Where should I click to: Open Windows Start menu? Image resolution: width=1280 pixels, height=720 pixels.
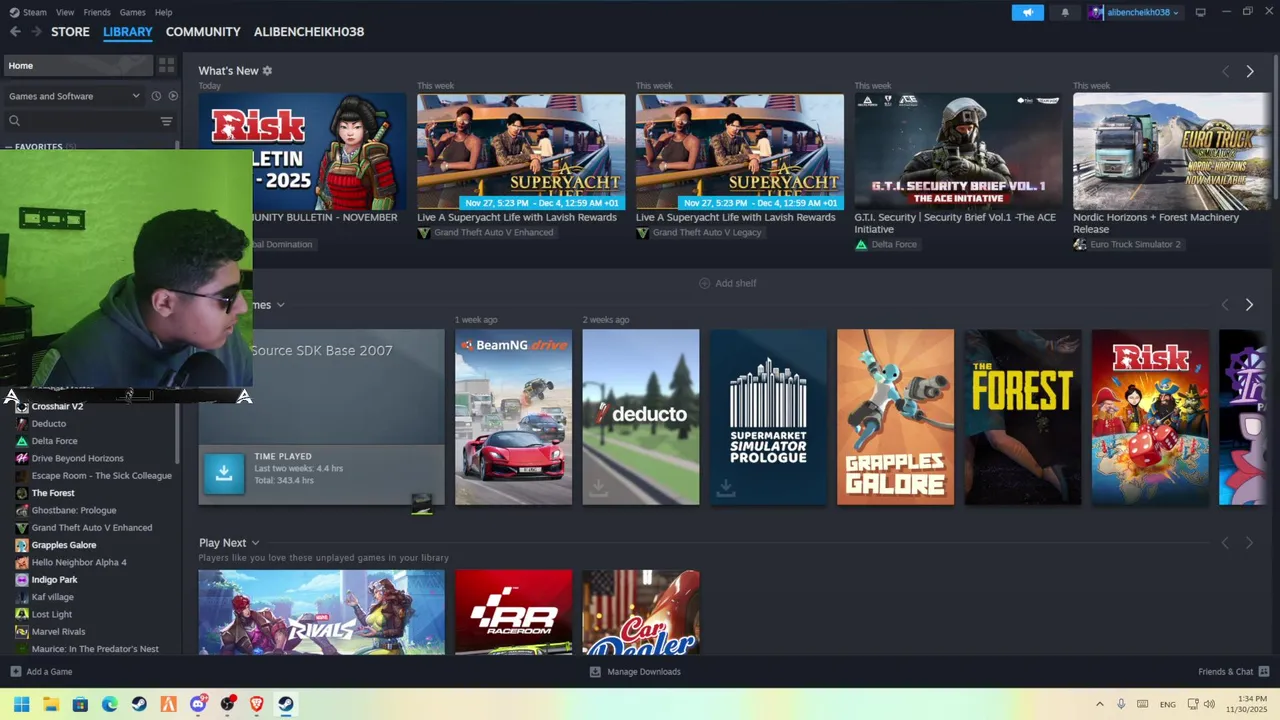click(21, 704)
